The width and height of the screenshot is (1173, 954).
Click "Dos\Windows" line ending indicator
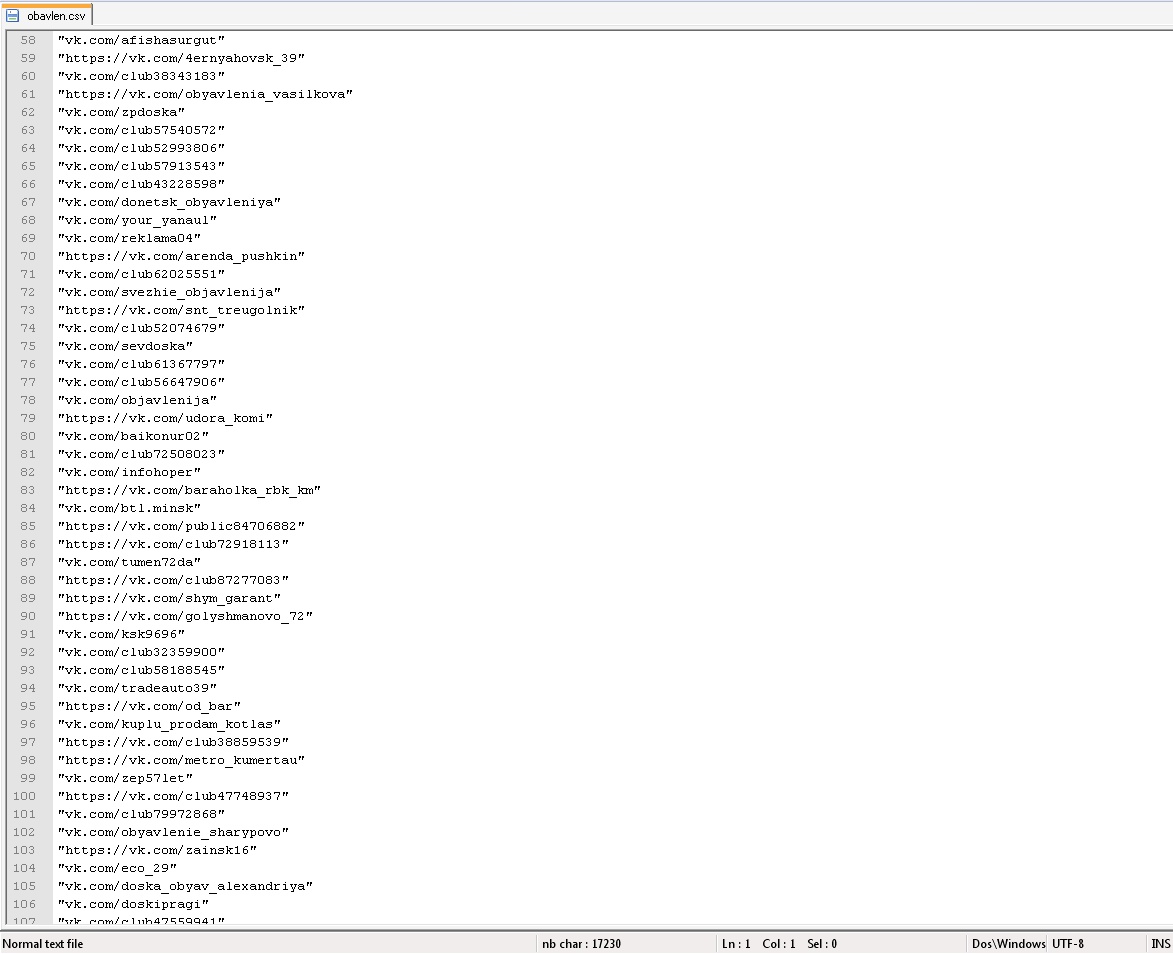coord(1008,944)
